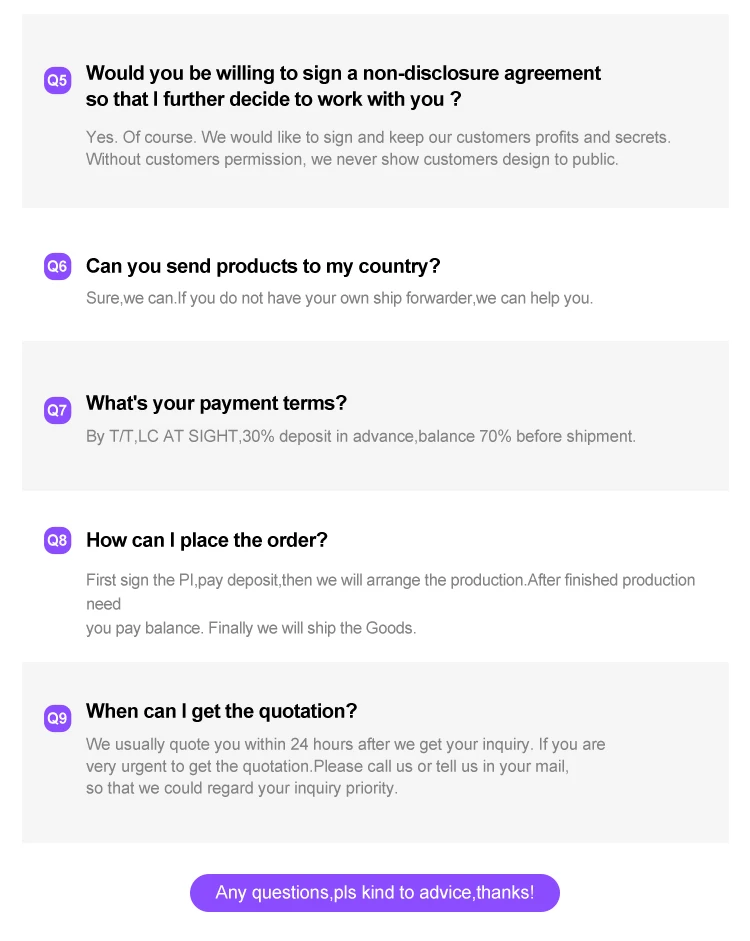This screenshot has height=941, width=750.
Task: Click the T/T, LC AT SIGHT deposit answer
Action: [x=360, y=436]
